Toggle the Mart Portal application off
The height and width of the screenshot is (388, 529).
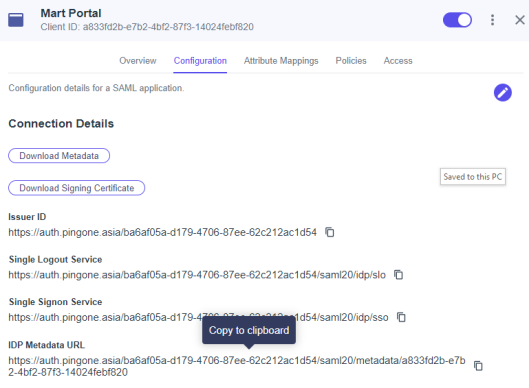(x=457, y=20)
